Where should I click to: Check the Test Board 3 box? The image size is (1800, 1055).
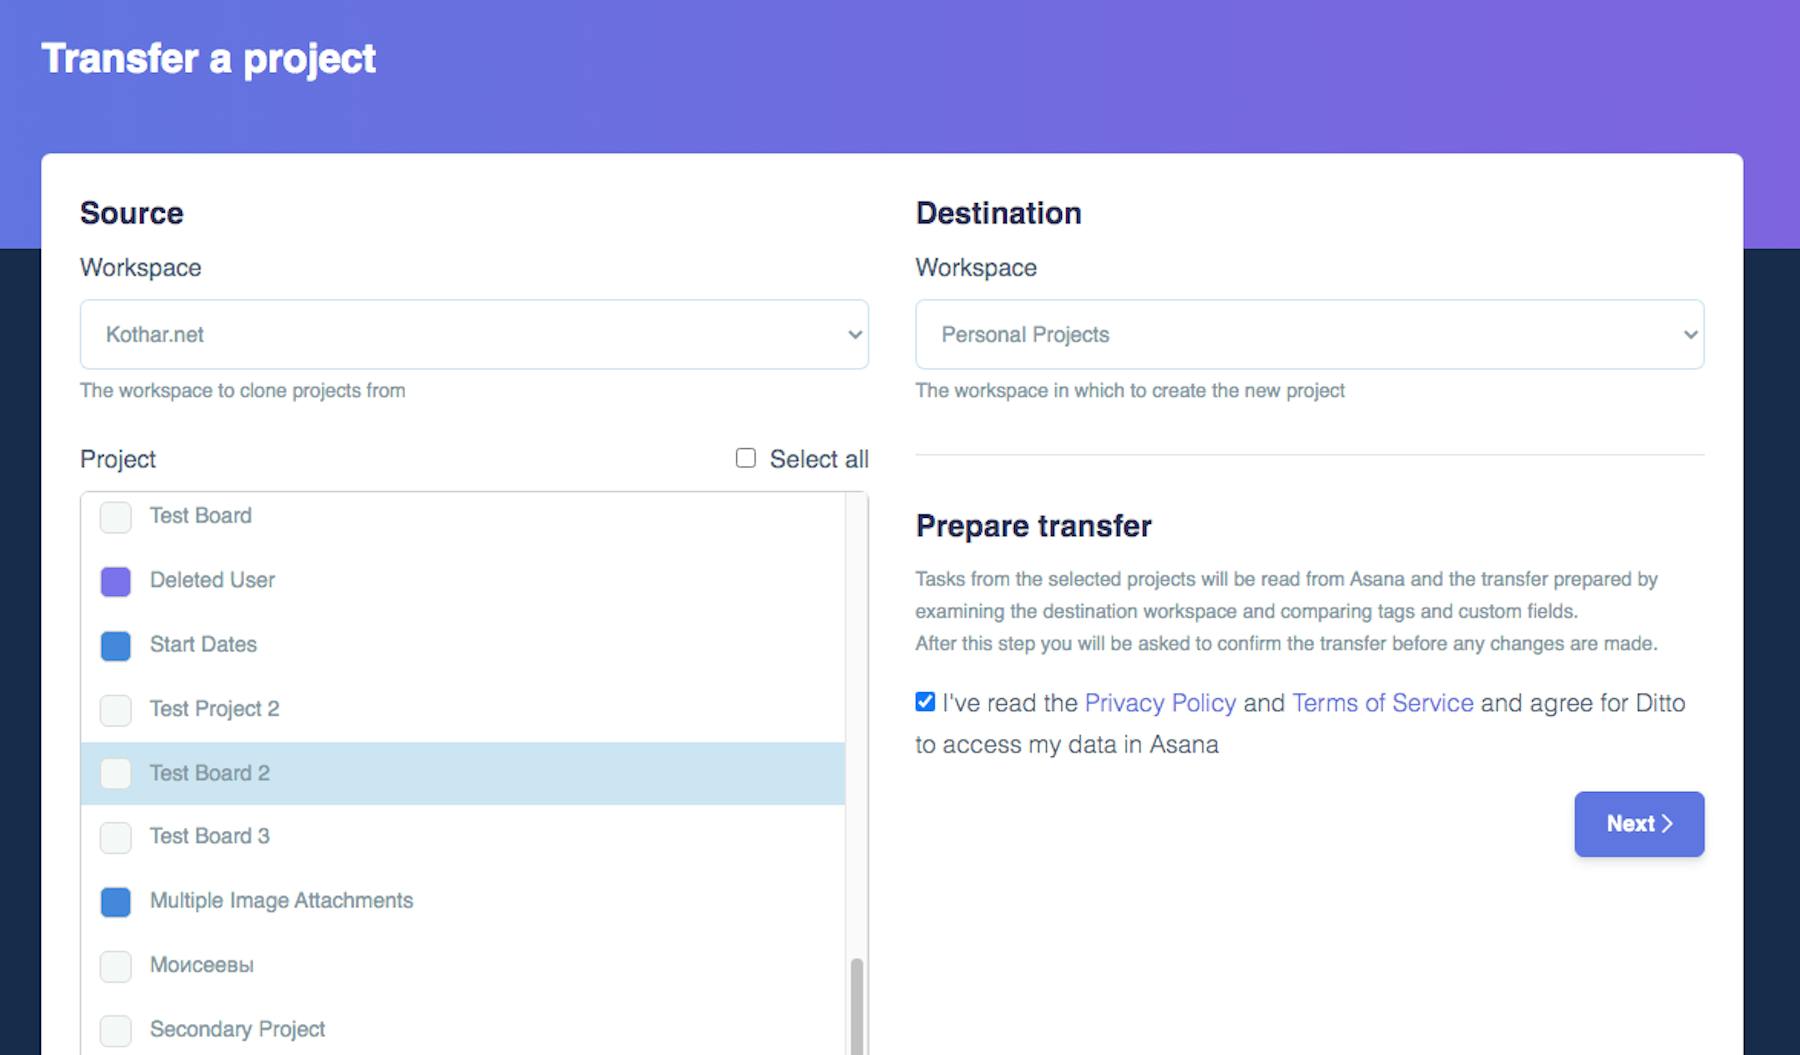click(116, 837)
